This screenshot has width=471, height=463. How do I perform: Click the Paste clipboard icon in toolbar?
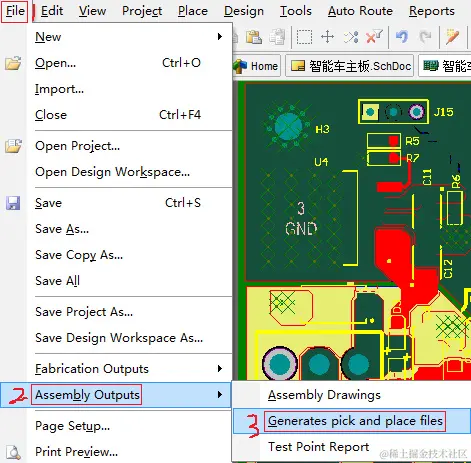click(x=254, y=37)
